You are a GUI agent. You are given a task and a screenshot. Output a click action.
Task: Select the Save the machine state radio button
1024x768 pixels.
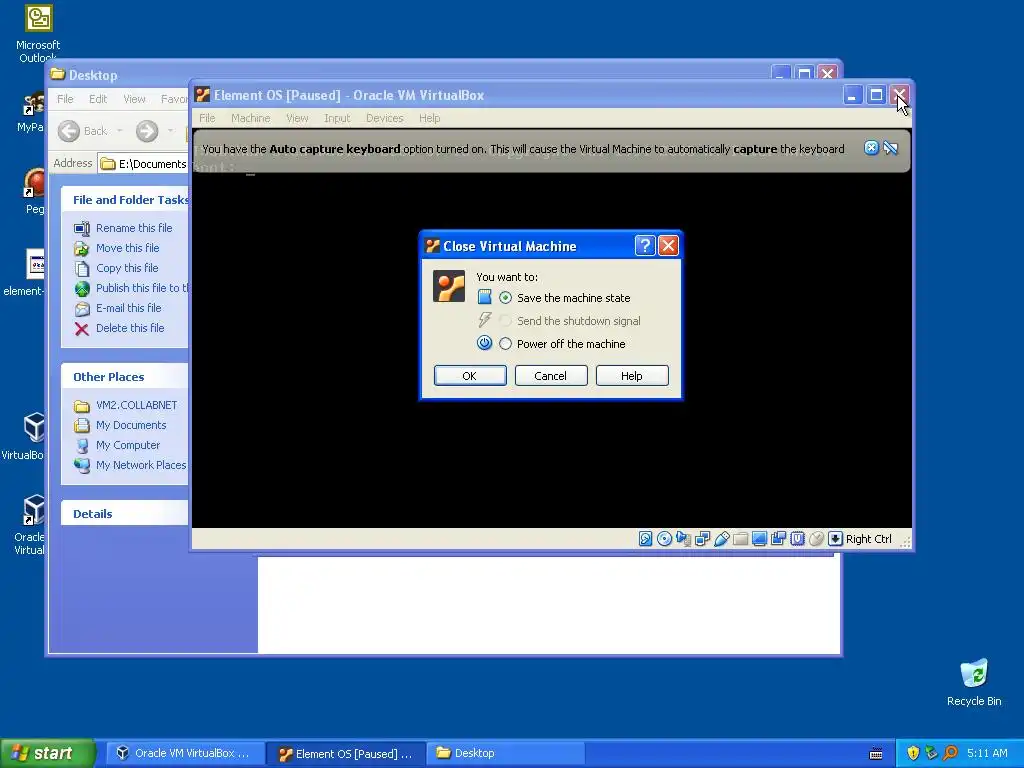pos(505,298)
